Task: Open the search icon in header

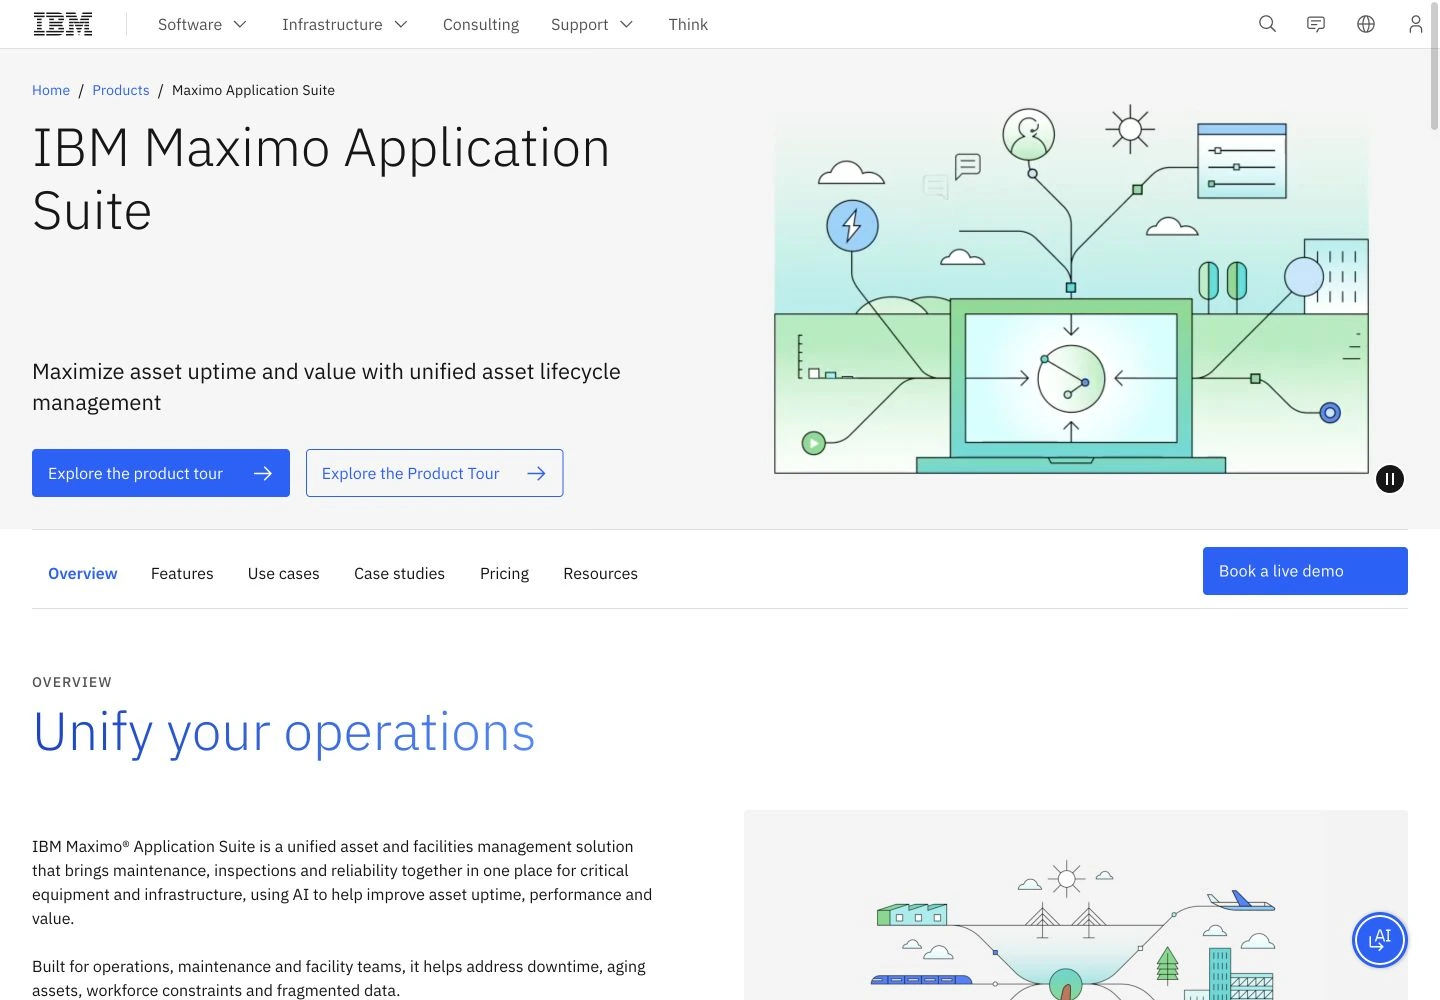Action: 1267,24
